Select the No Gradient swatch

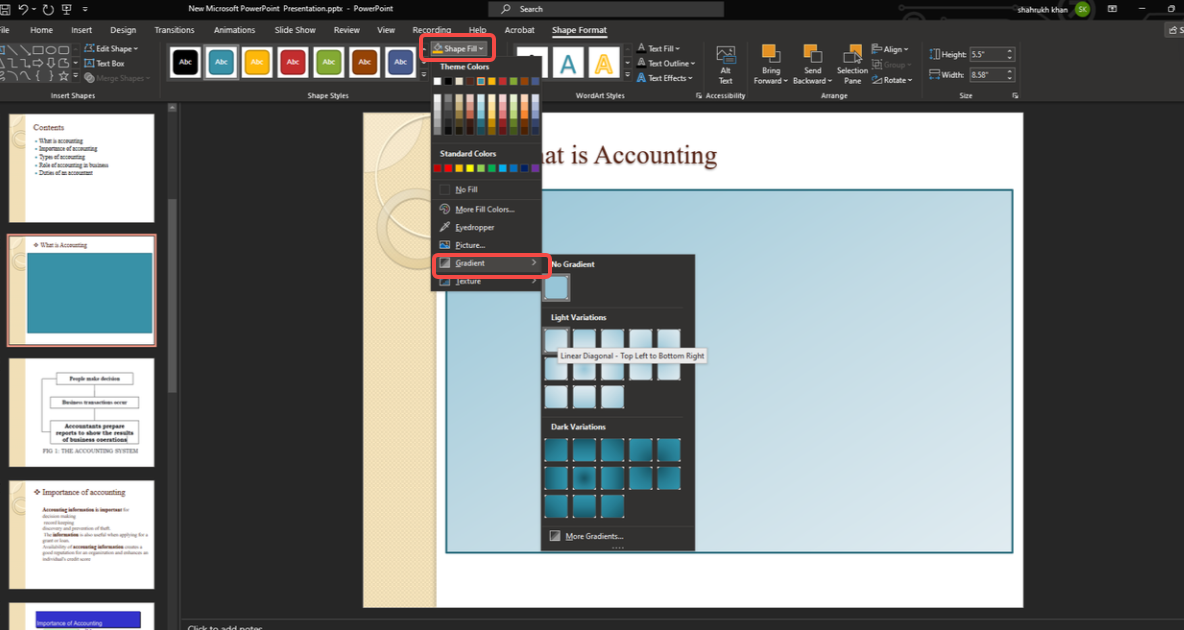557,288
